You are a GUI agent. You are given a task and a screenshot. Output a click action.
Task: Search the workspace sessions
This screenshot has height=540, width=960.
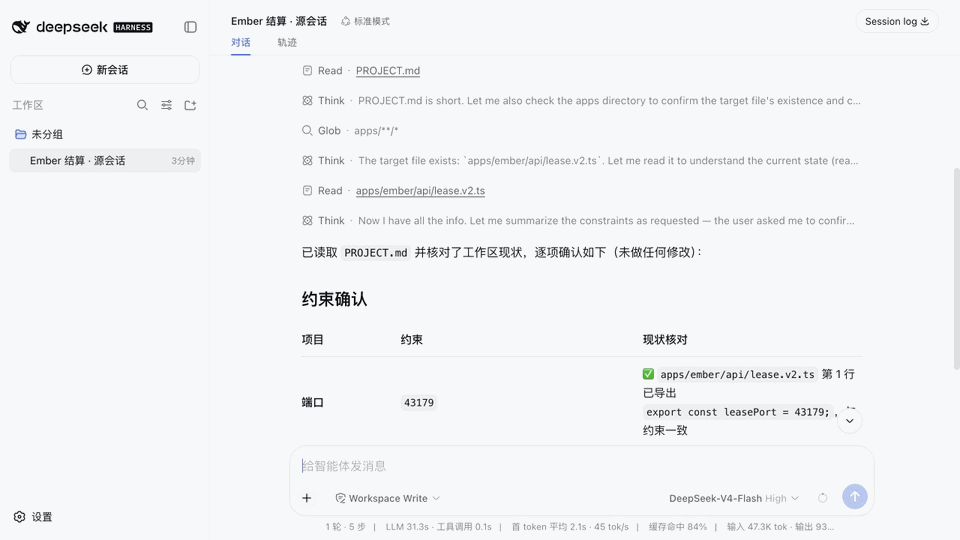click(142, 105)
